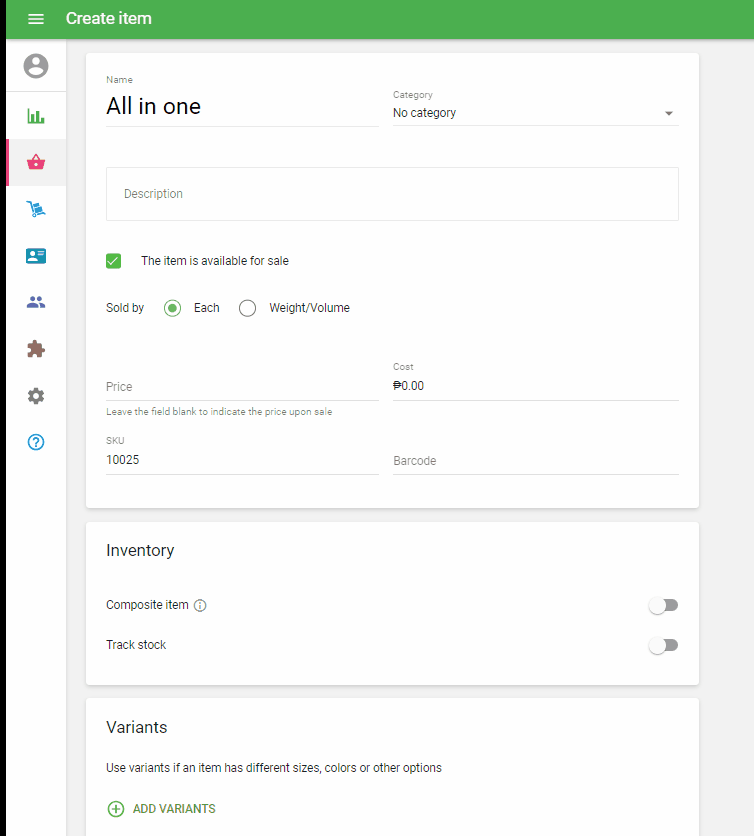Open the hamburger navigation menu

36,19
